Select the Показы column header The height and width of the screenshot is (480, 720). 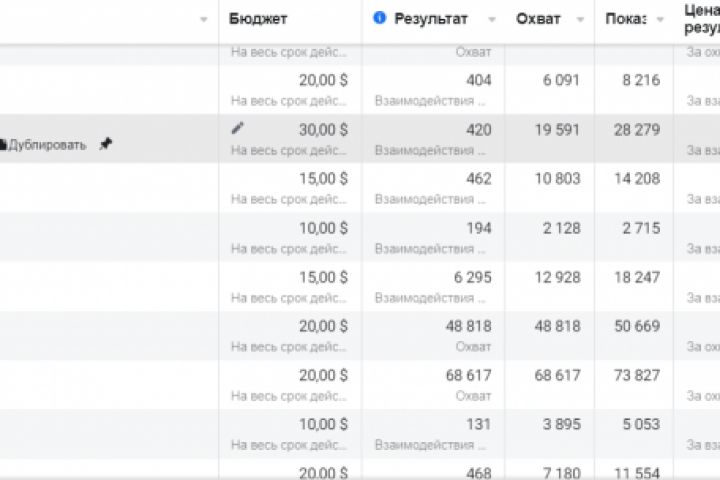[x=626, y=19]
